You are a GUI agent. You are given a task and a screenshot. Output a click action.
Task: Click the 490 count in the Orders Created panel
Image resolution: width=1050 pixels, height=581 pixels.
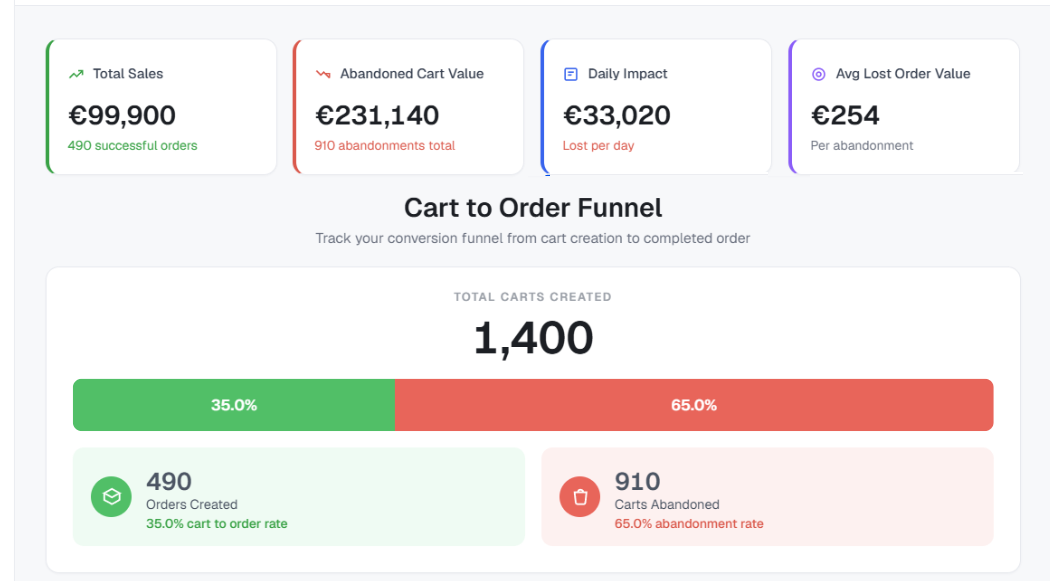[x=169, y=481]
